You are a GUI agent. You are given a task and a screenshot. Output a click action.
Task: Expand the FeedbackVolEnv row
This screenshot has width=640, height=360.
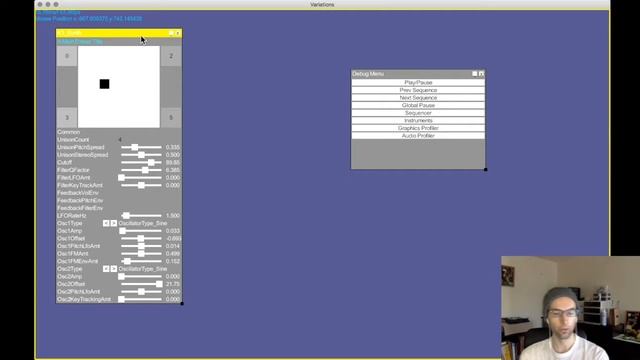coord(78,193)
